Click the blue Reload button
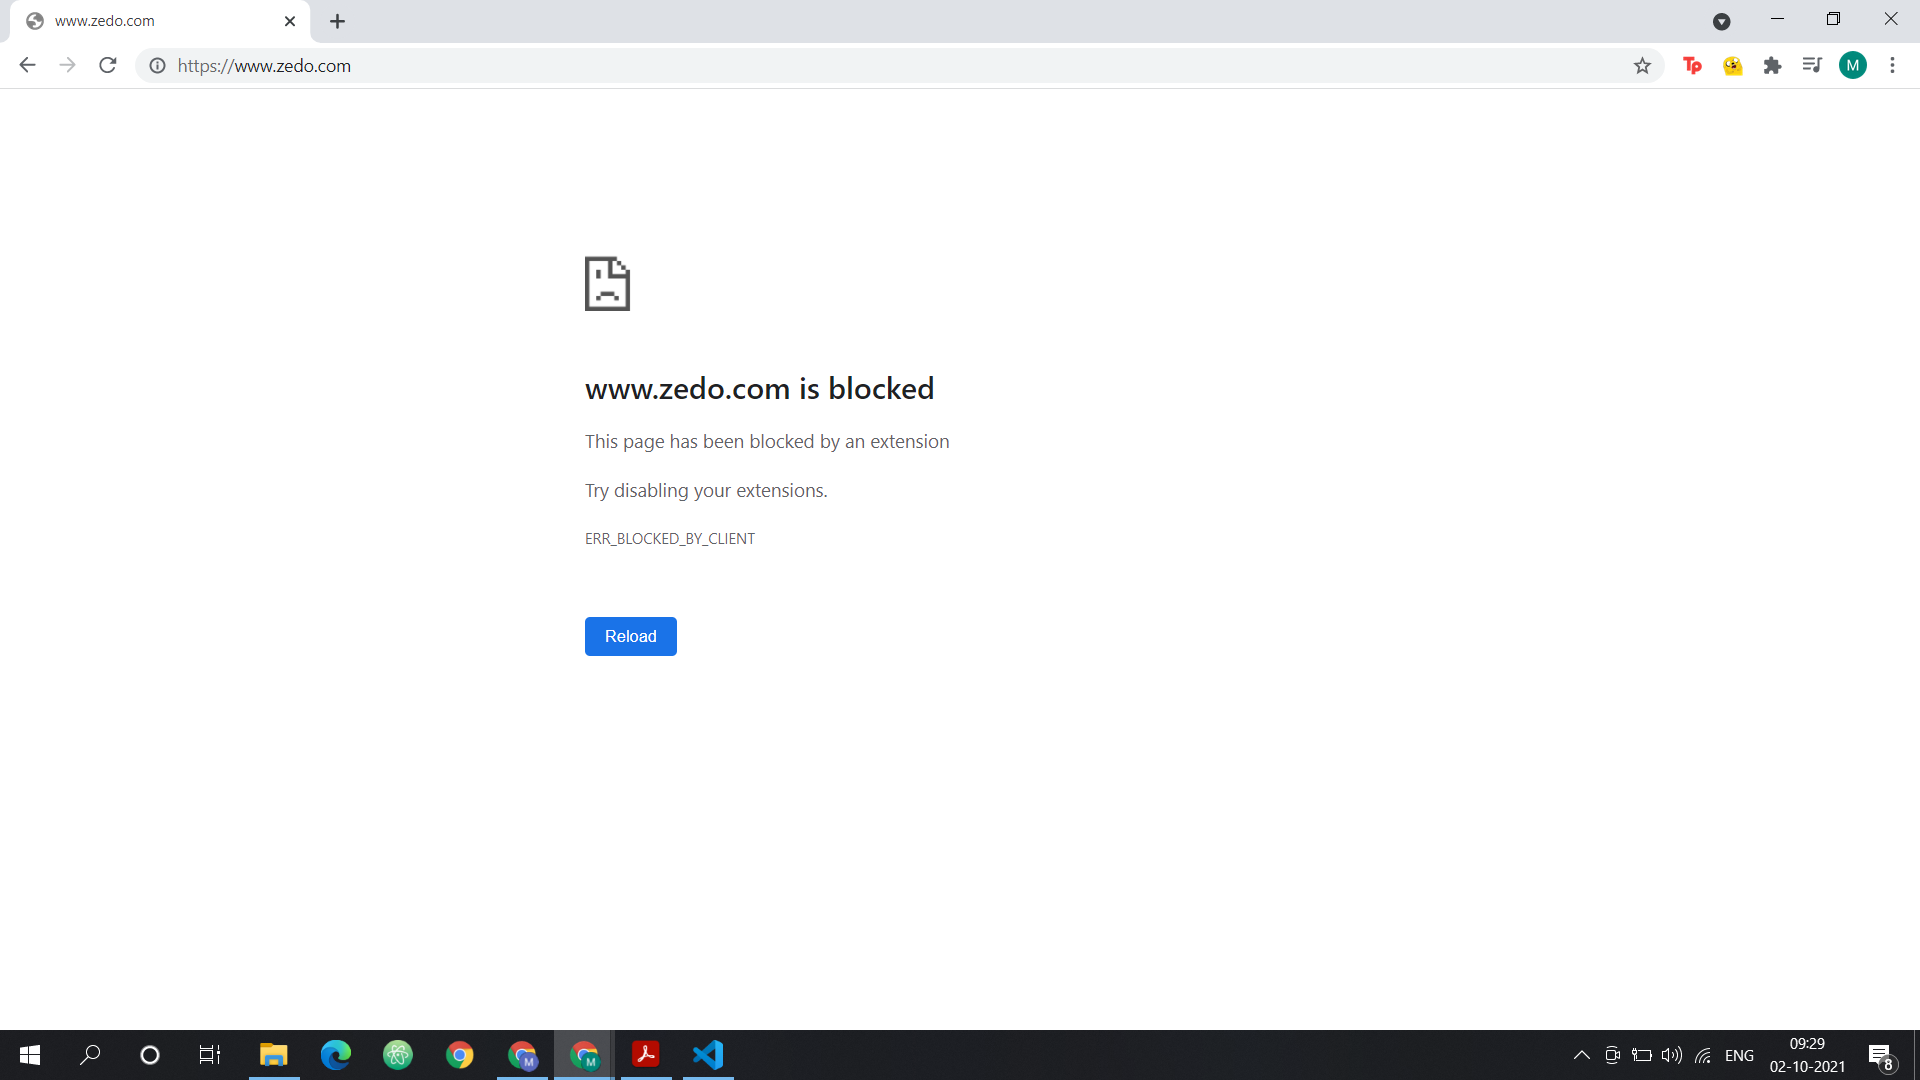The image size is (1920, 1080). (x=630, y=636)
